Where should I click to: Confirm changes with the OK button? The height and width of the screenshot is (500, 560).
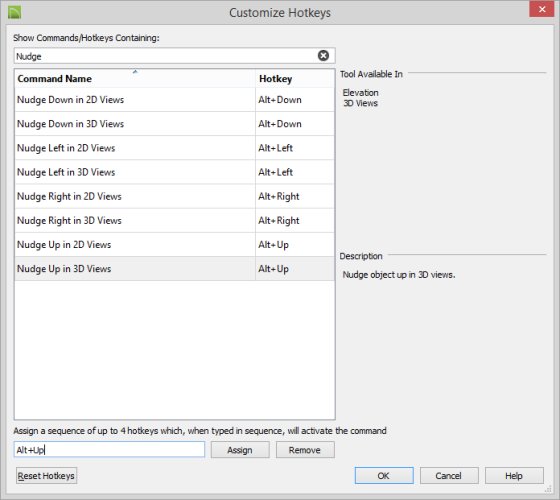(384, 476)
